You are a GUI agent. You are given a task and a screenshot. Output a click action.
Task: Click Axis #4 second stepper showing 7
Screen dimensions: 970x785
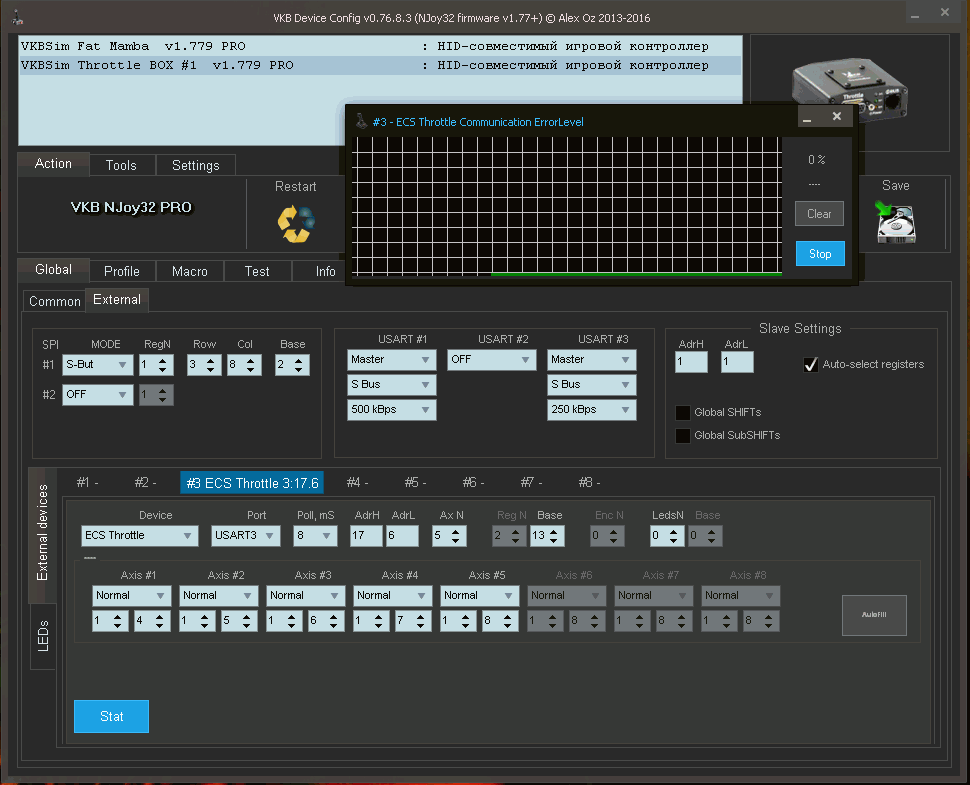point(413,621)
